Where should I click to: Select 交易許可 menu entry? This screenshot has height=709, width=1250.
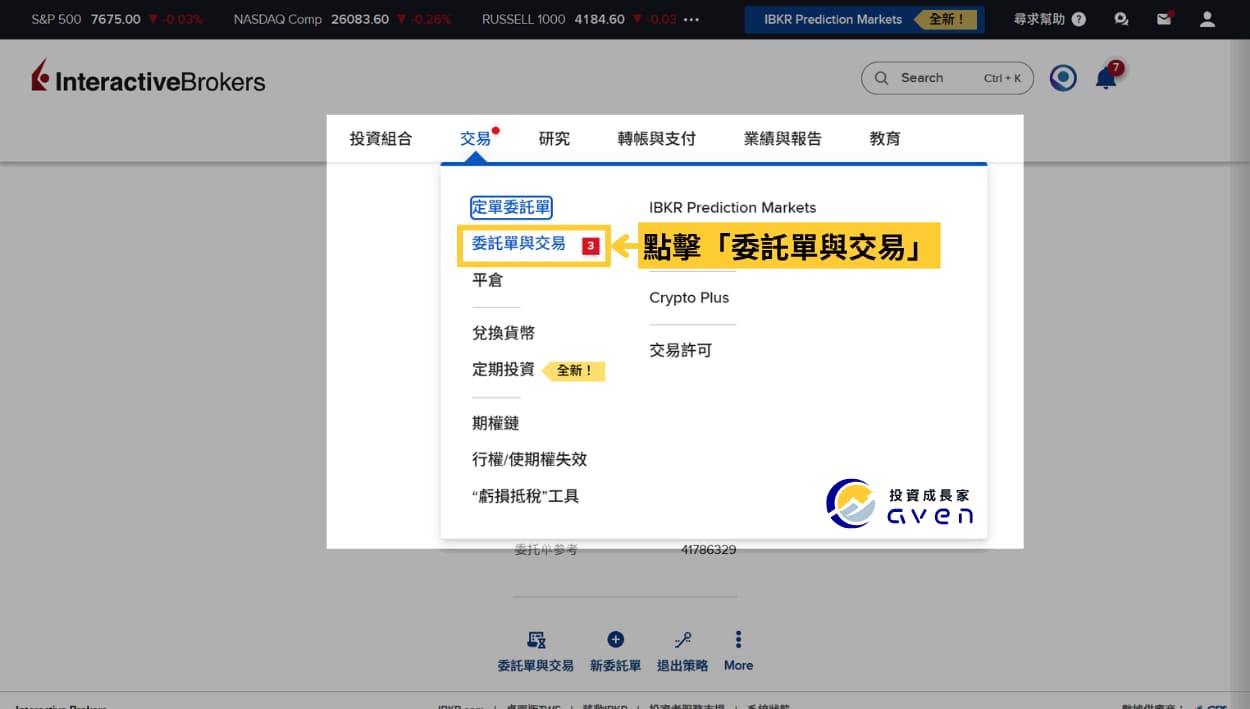[680, 351]
